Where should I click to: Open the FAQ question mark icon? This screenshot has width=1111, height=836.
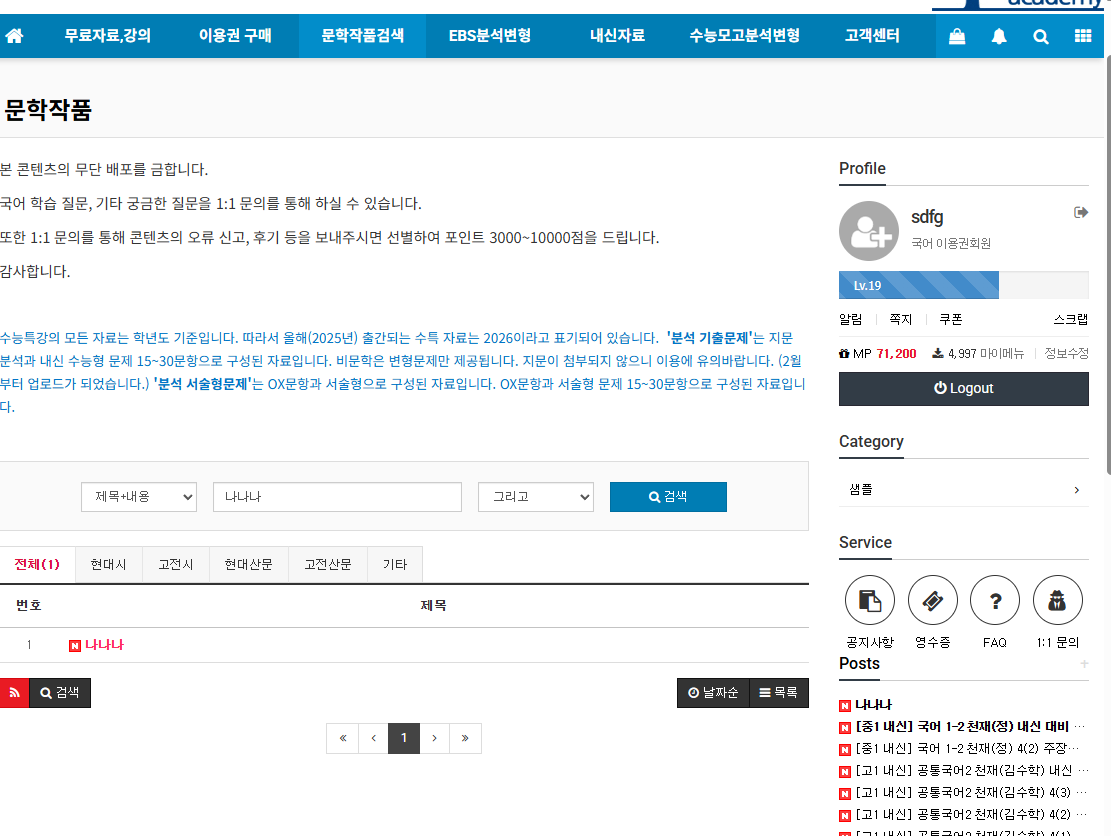[x=995, y=600]
